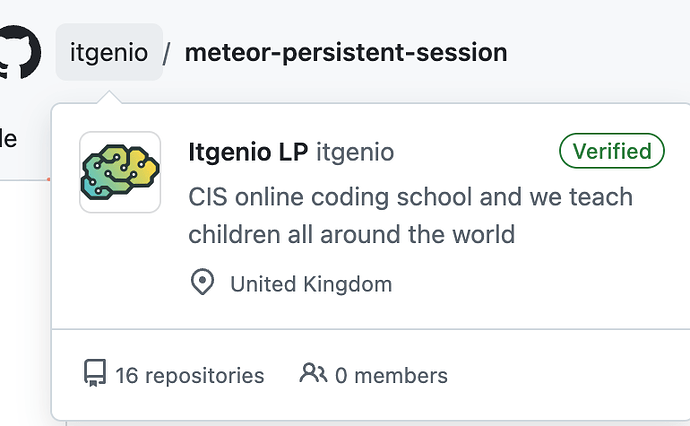Click the Itgenio brain logo avatar
690x426 pixels.
pyautogui.click(x=120, y=172)
